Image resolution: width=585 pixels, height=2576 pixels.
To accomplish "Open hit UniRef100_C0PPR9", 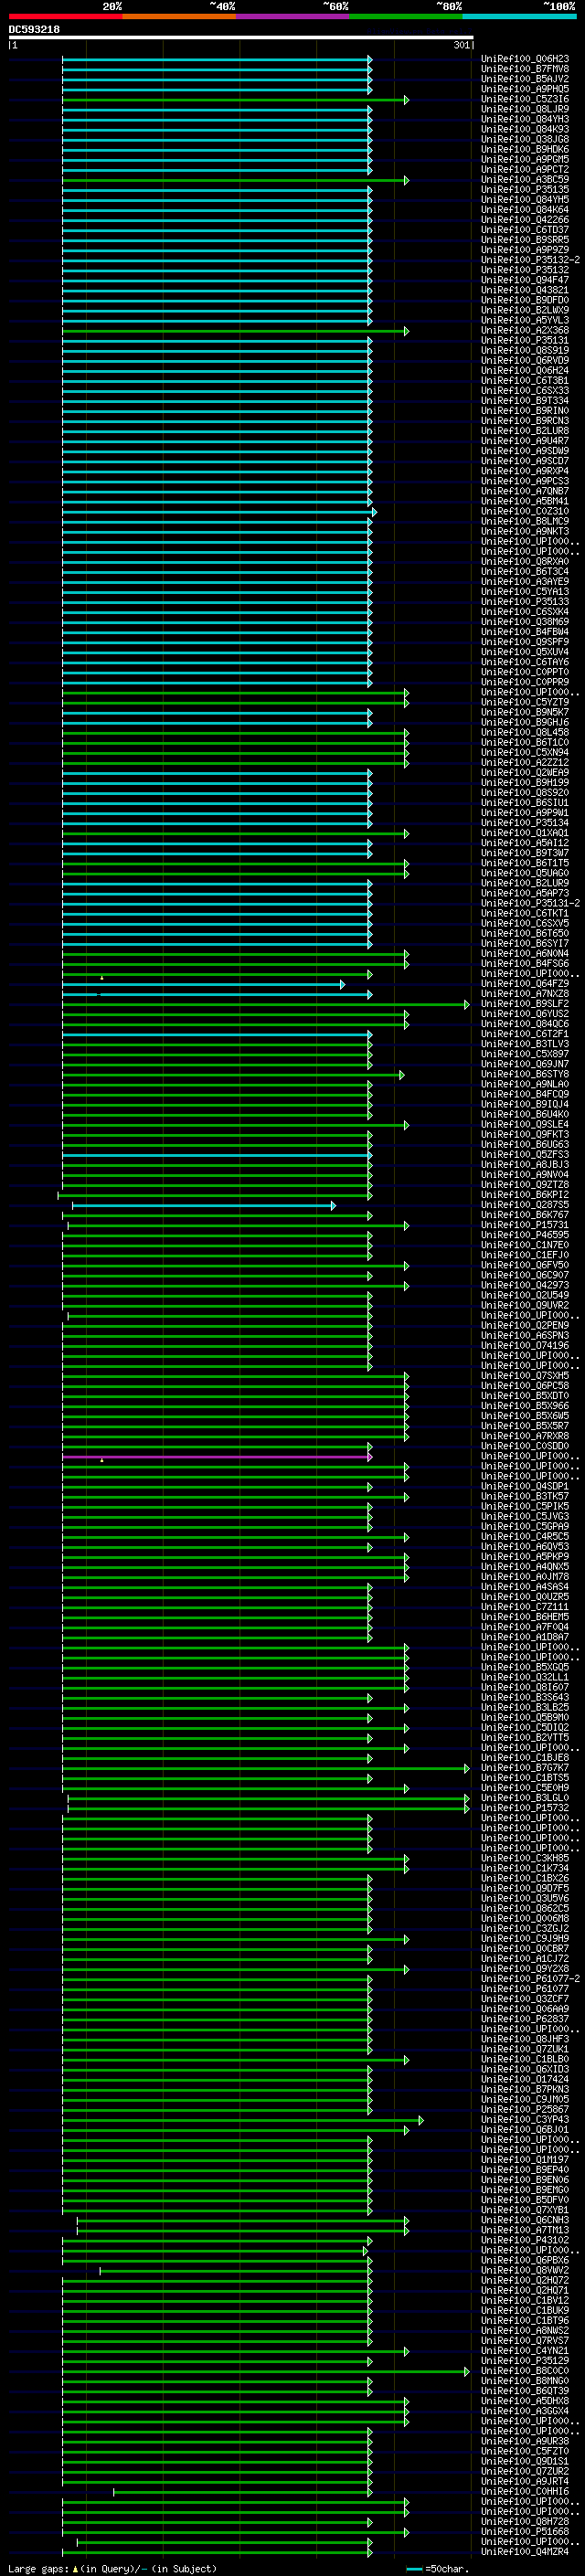I will pos(525,682).
